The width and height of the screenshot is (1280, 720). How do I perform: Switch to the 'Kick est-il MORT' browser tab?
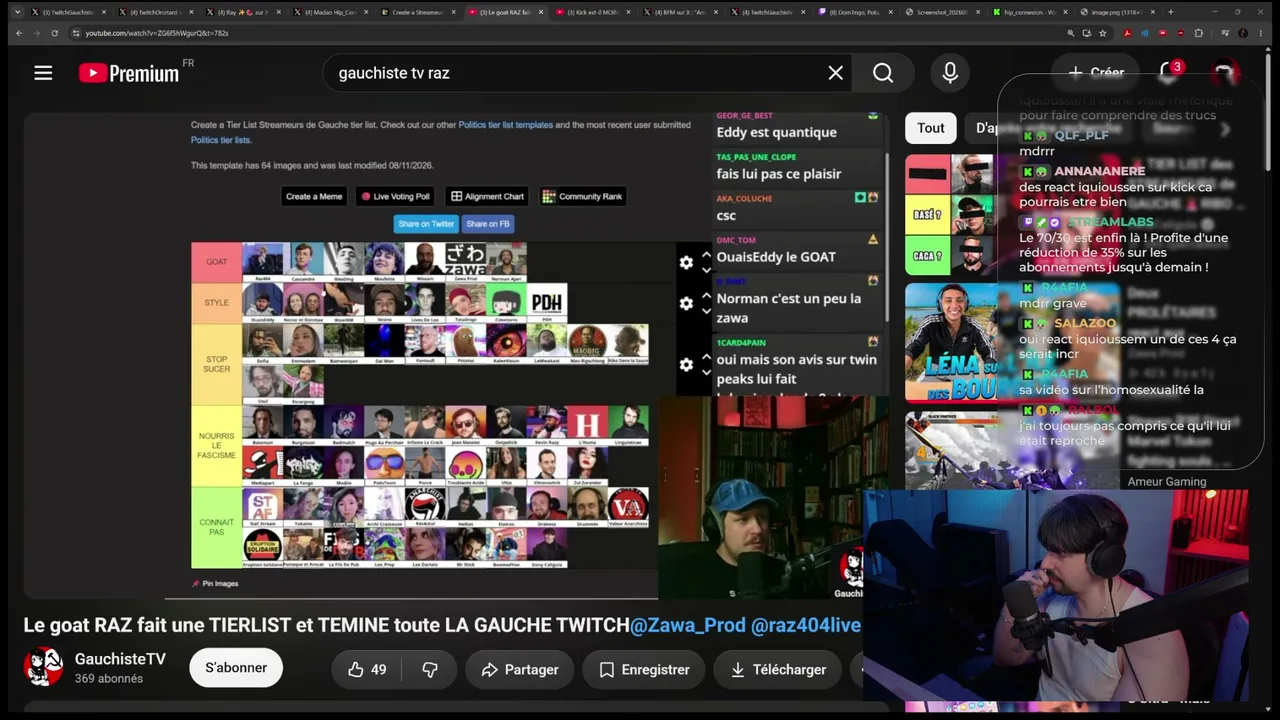coord(593,12)
